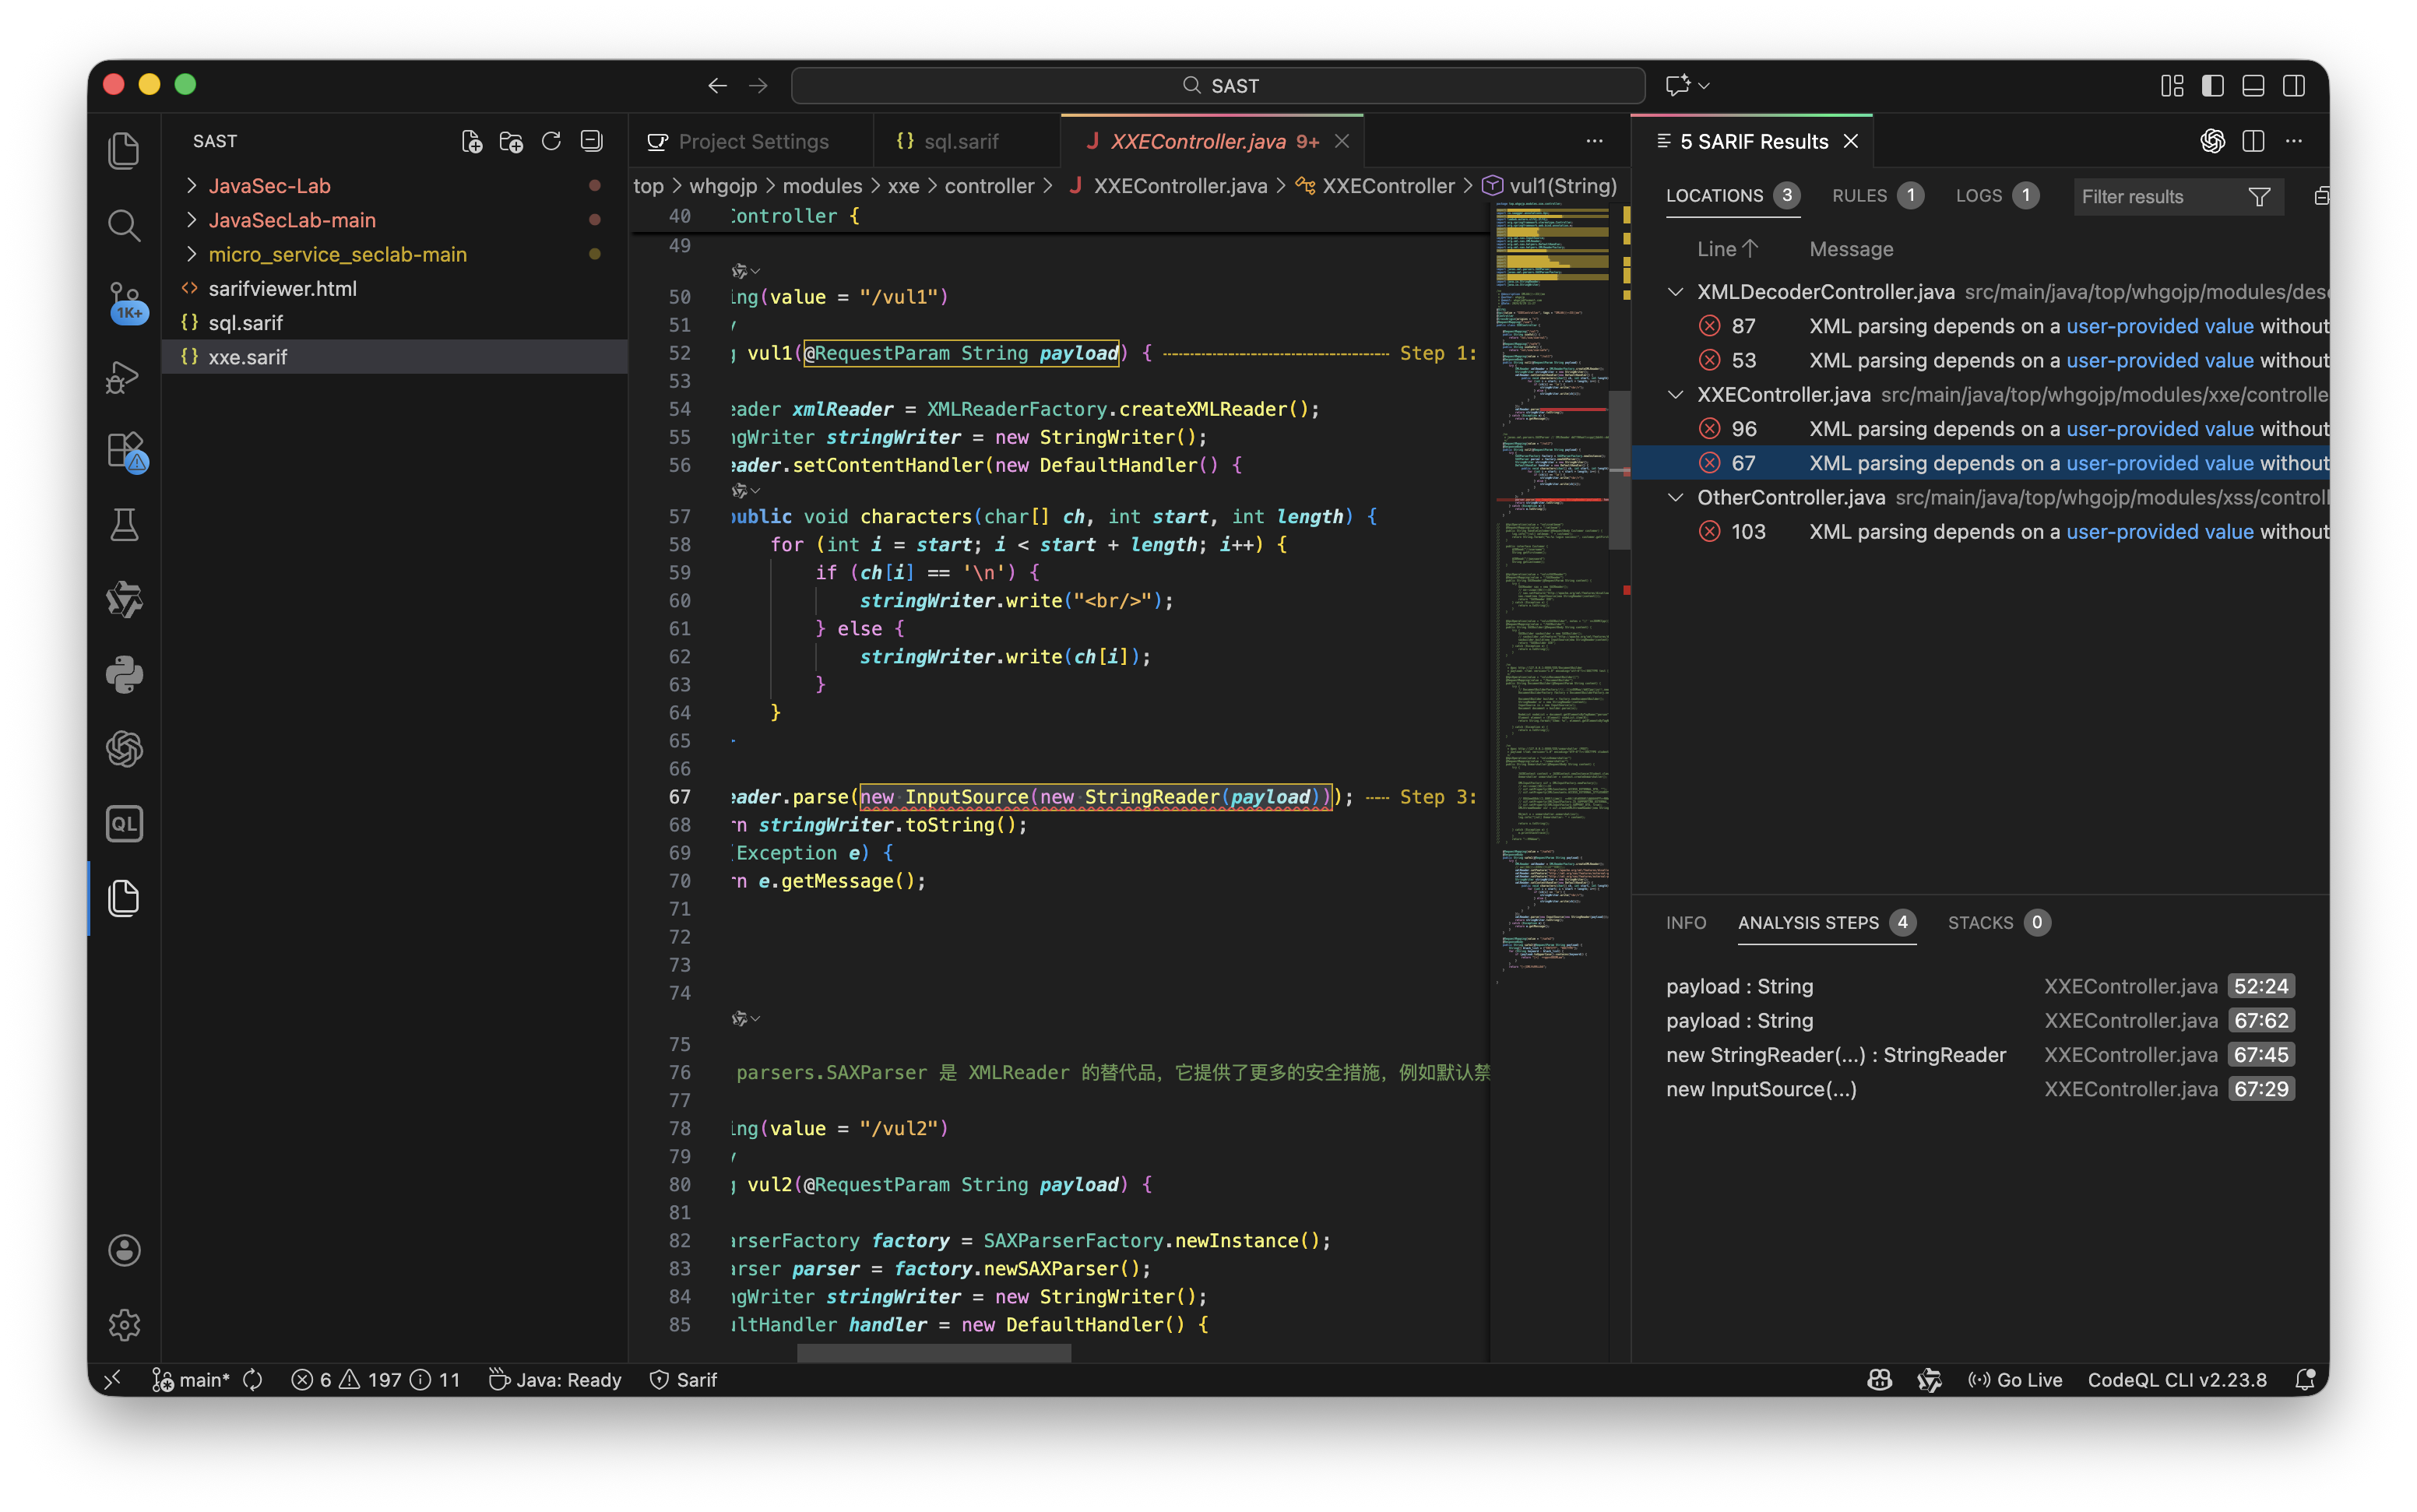This screenshot has width=2417, height=1512.
Task: Open the CodeQL extension in activity bar
Action: click(x=124, y=824)
